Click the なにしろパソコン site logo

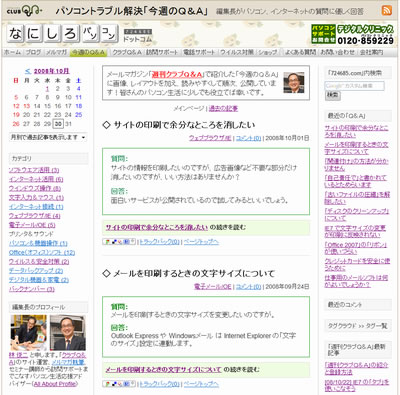62,34
